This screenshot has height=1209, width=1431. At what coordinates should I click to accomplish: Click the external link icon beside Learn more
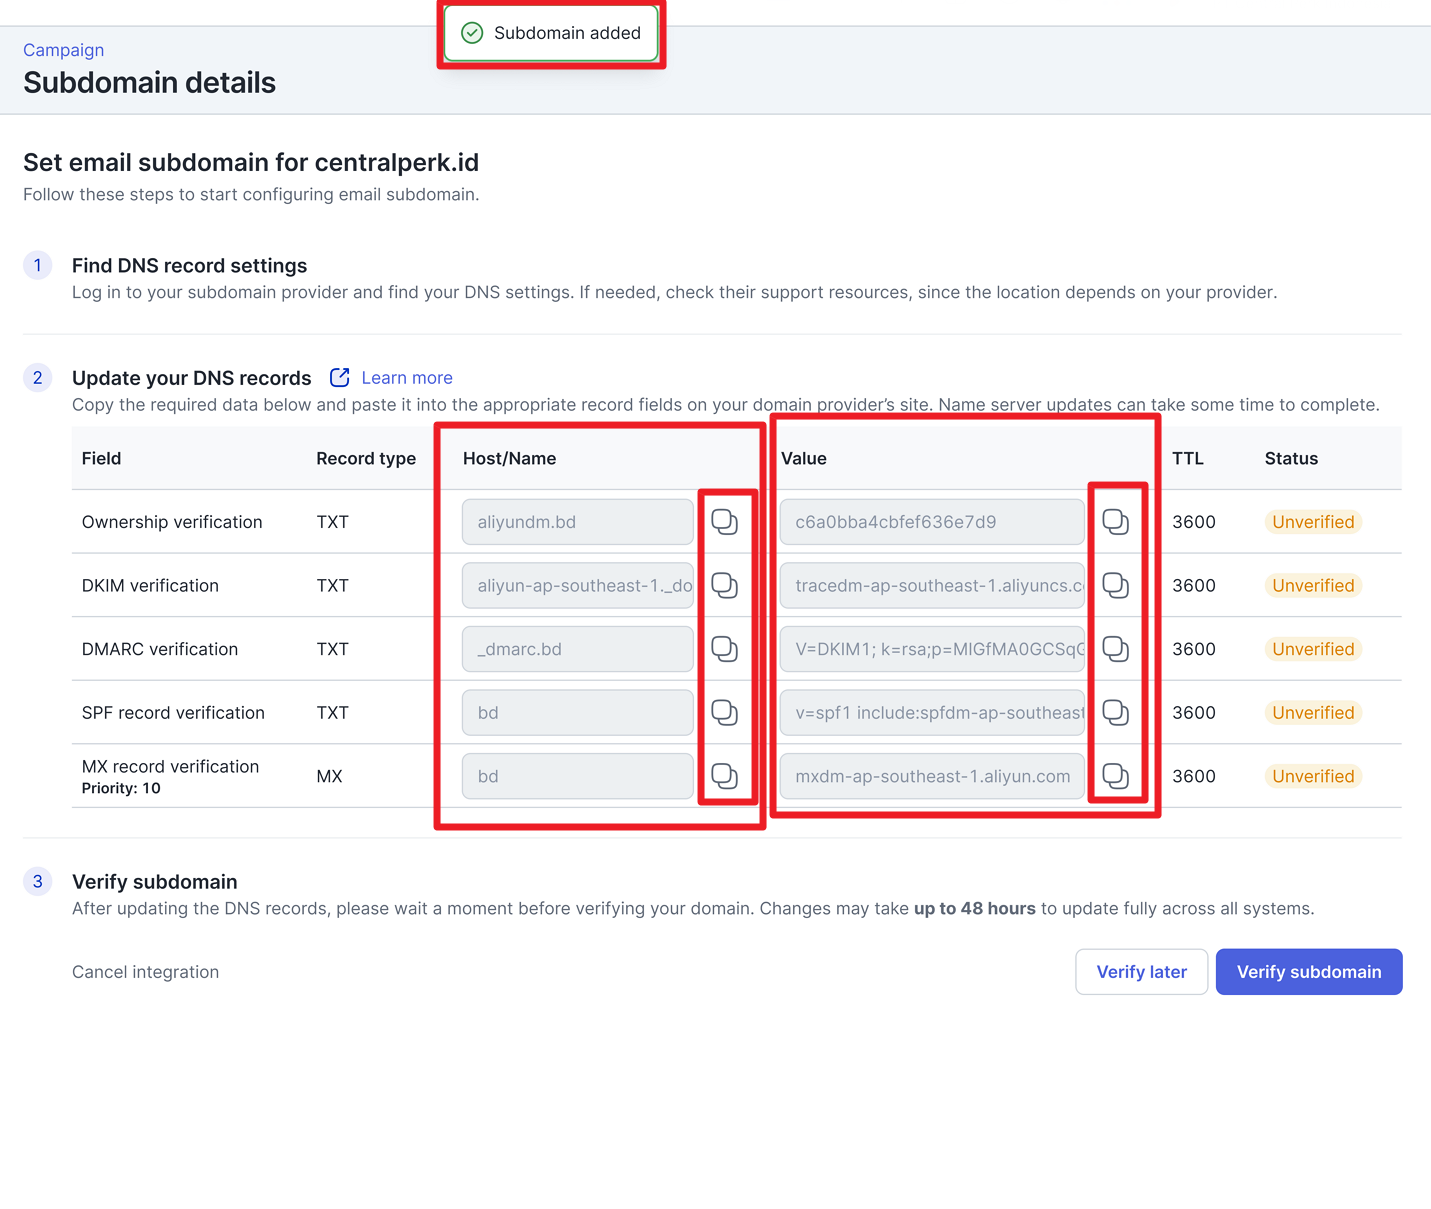click(x=340, y=377)
